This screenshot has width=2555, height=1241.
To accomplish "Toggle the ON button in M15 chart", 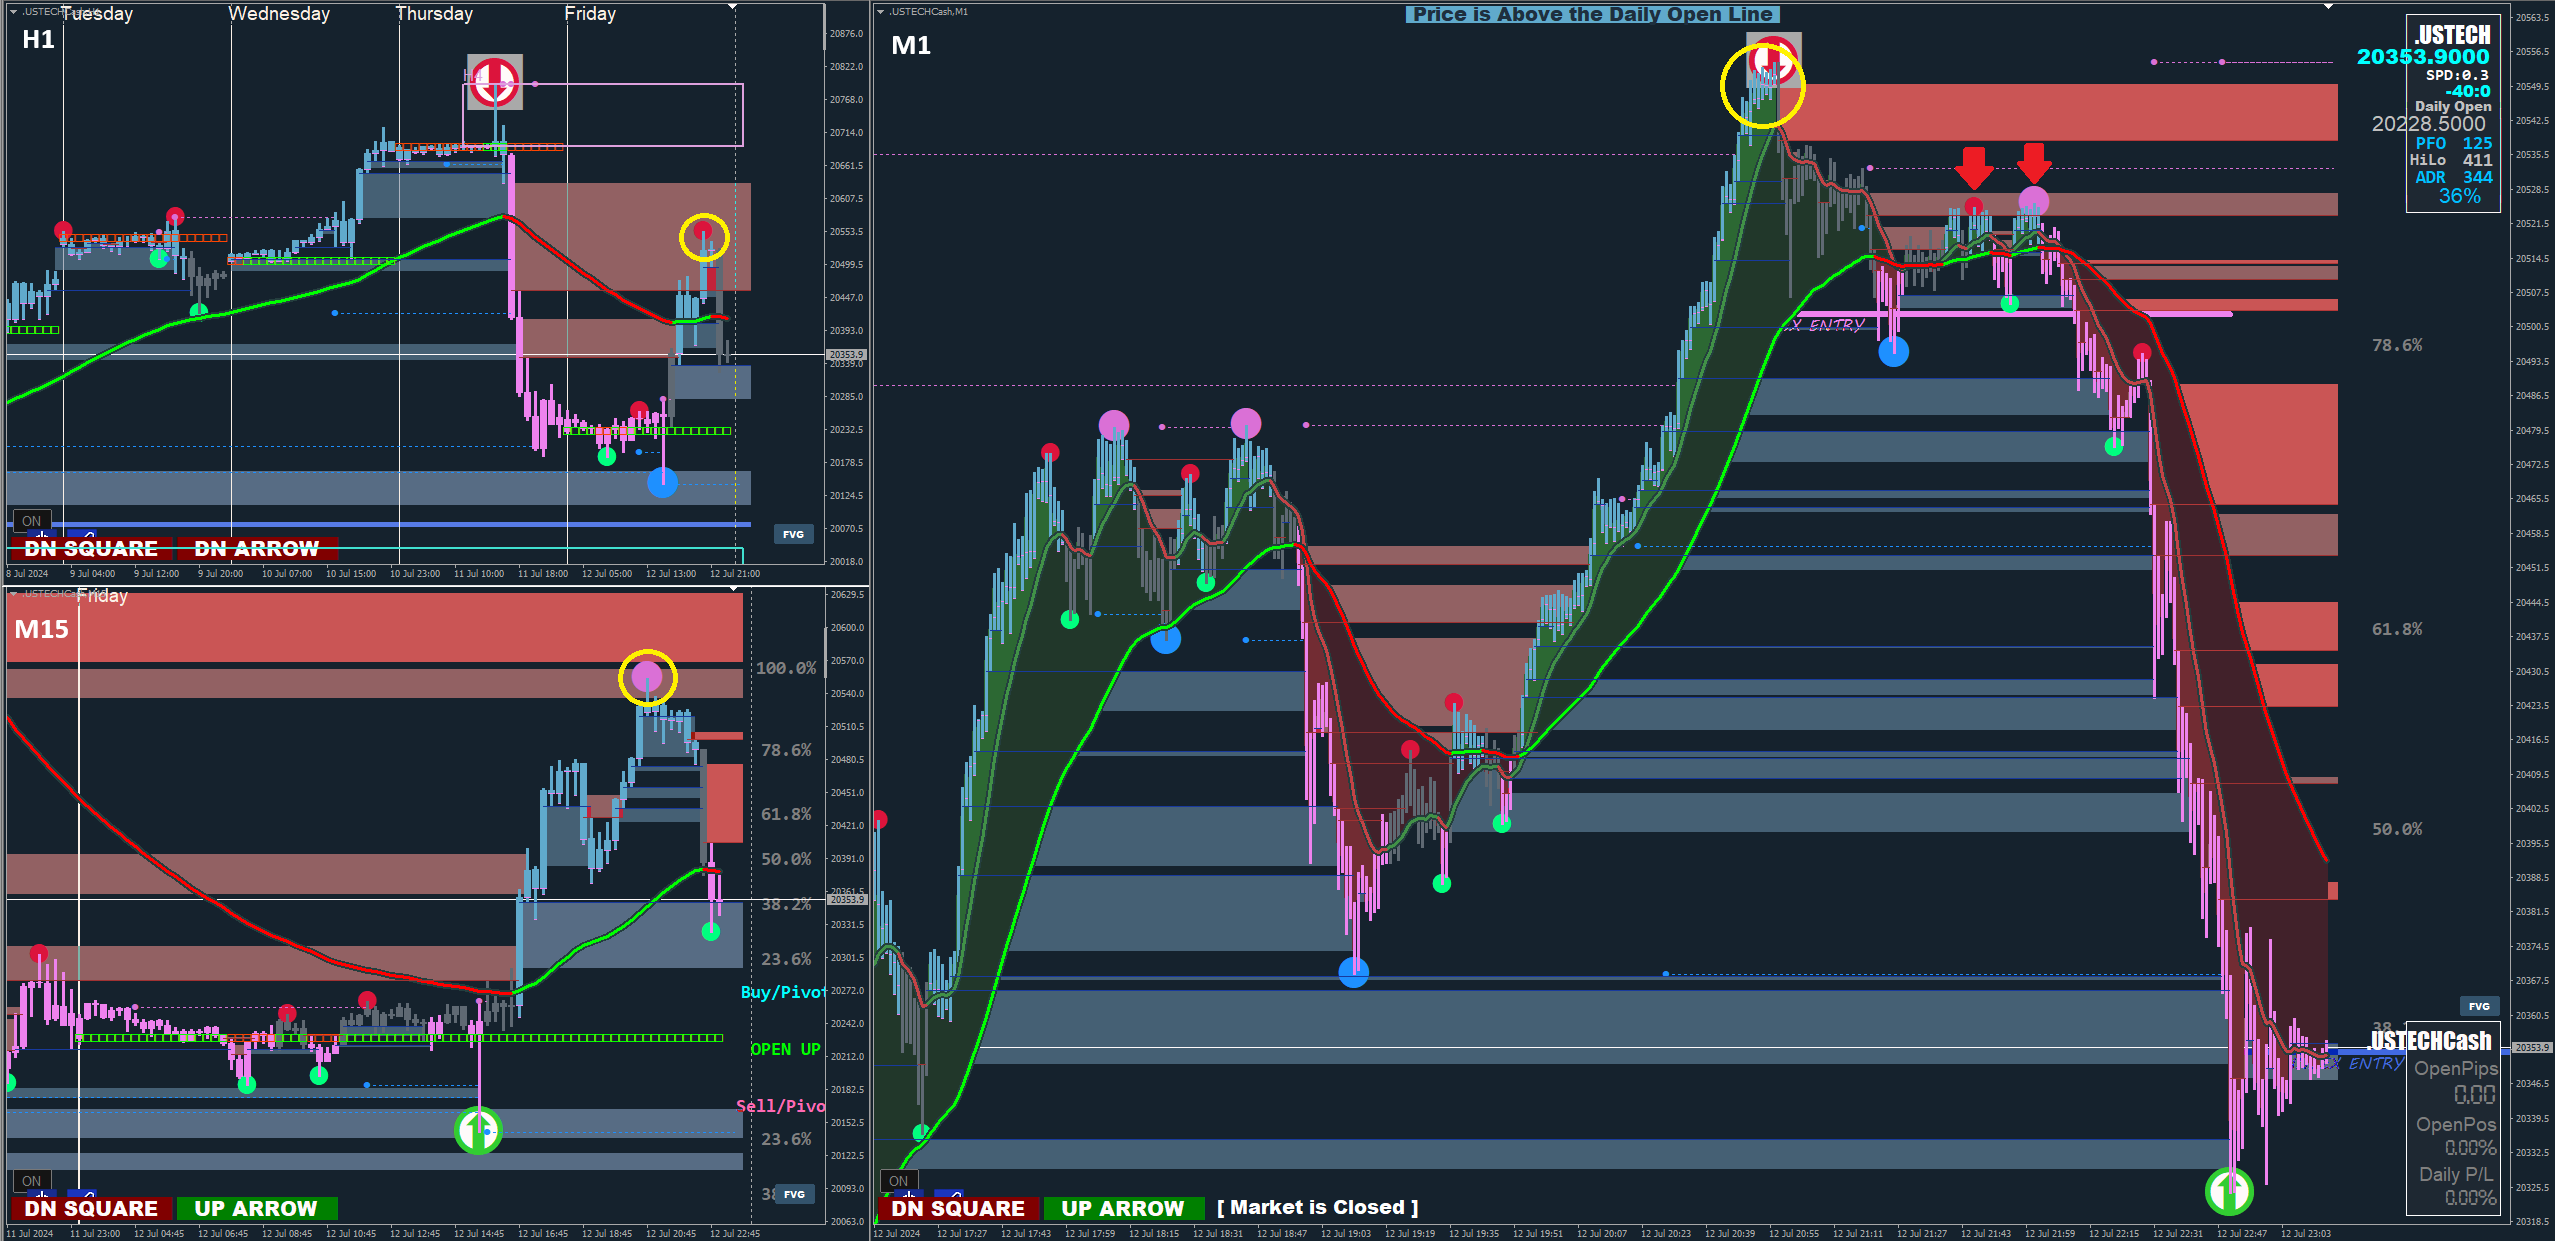I will 31,1181.
